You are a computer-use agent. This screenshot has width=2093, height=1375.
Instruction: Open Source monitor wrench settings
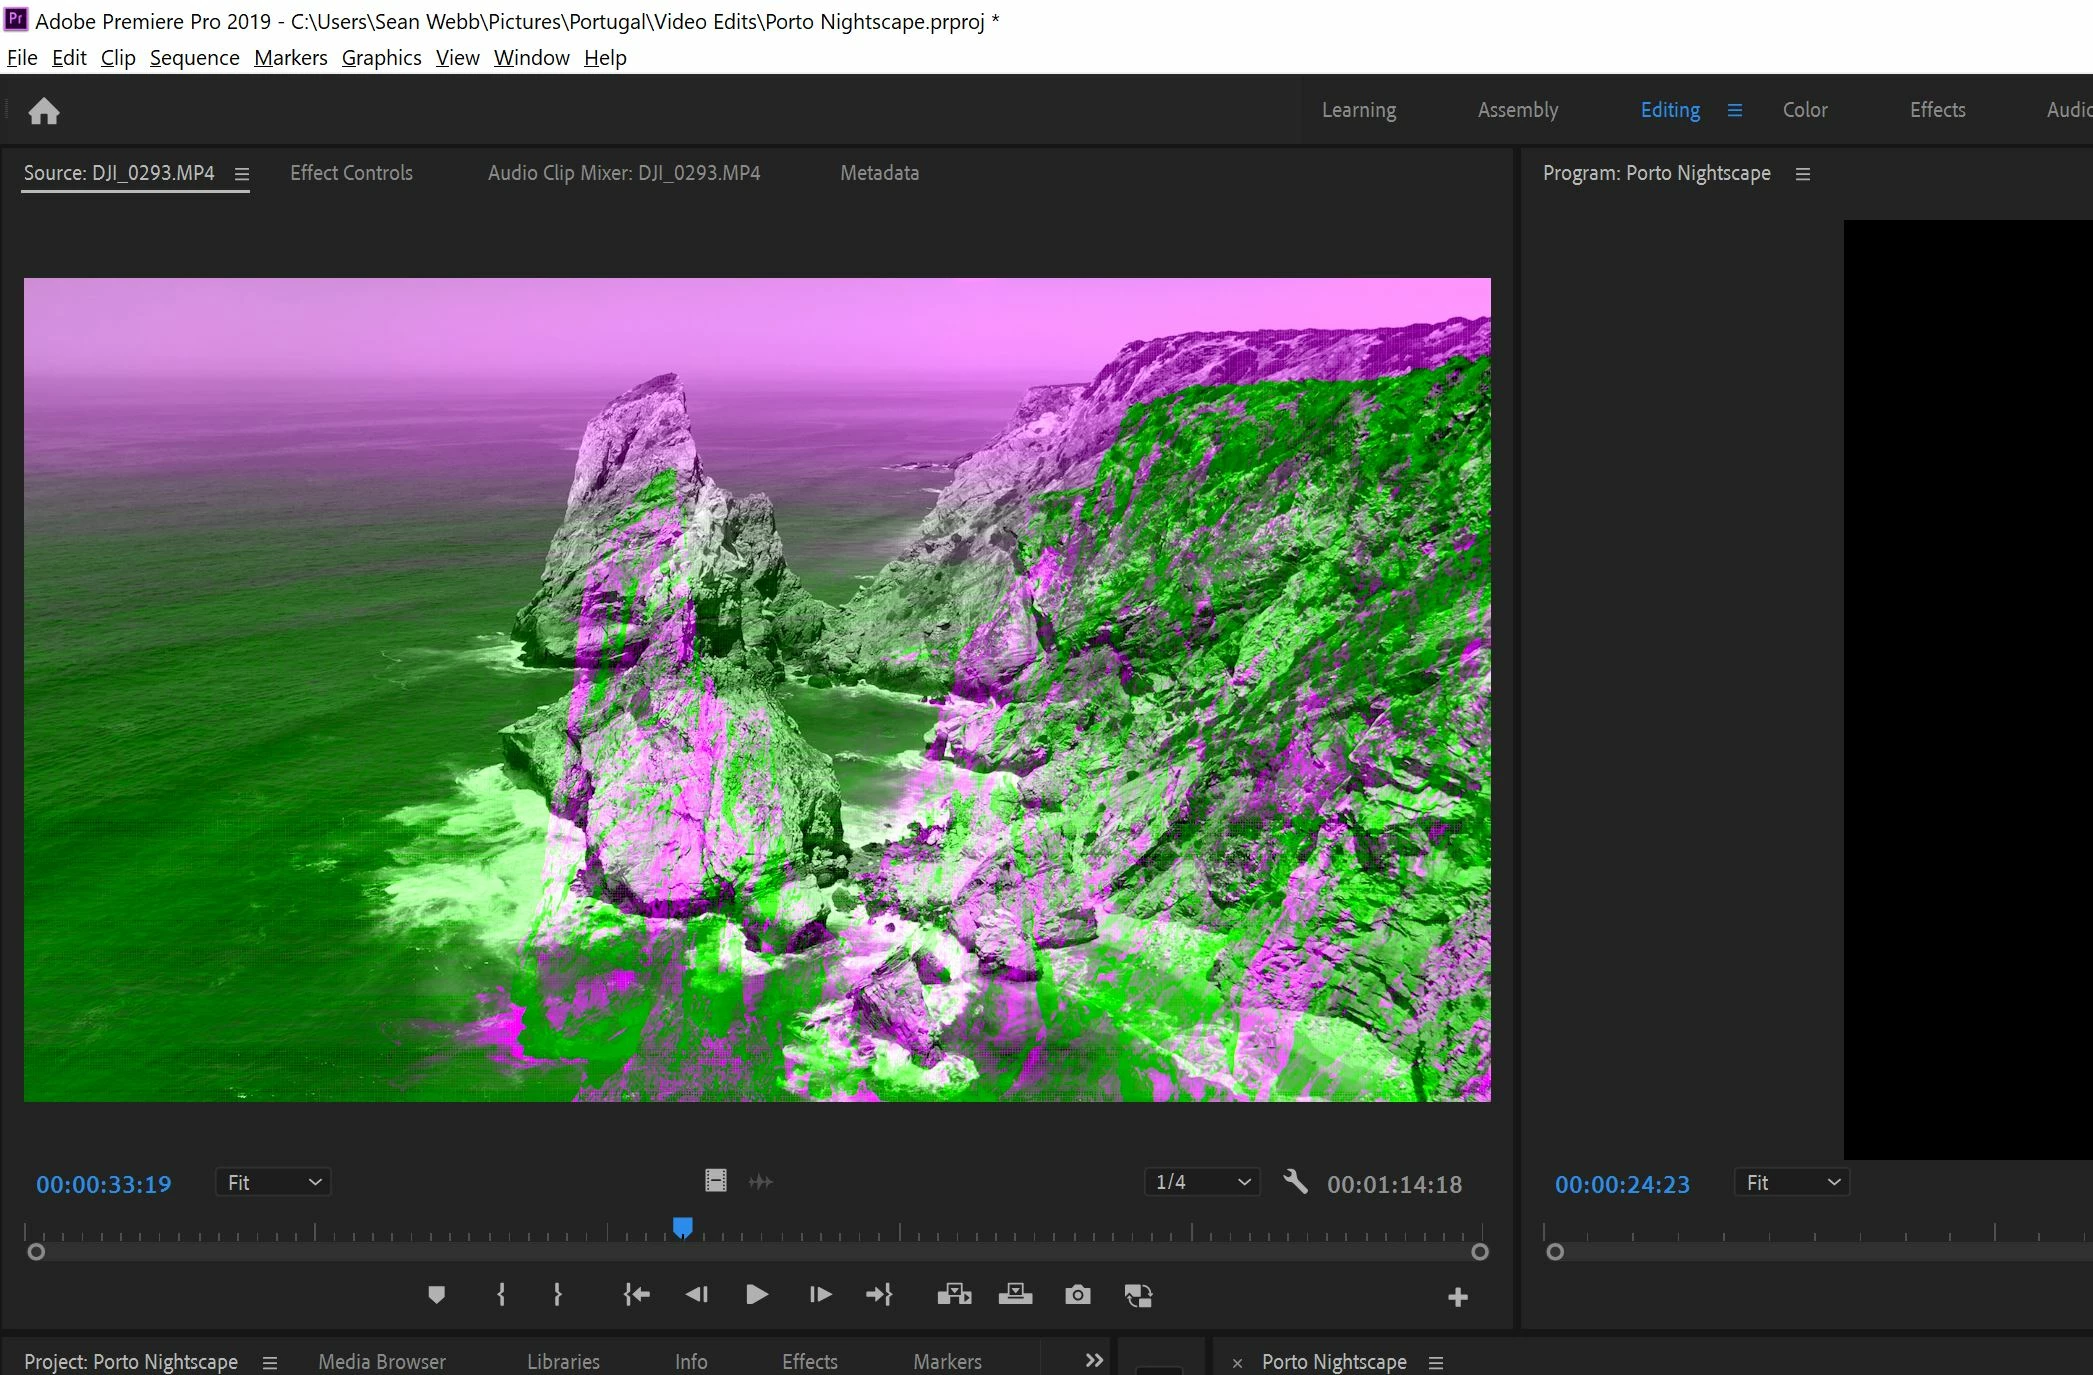(1295, 1182)
